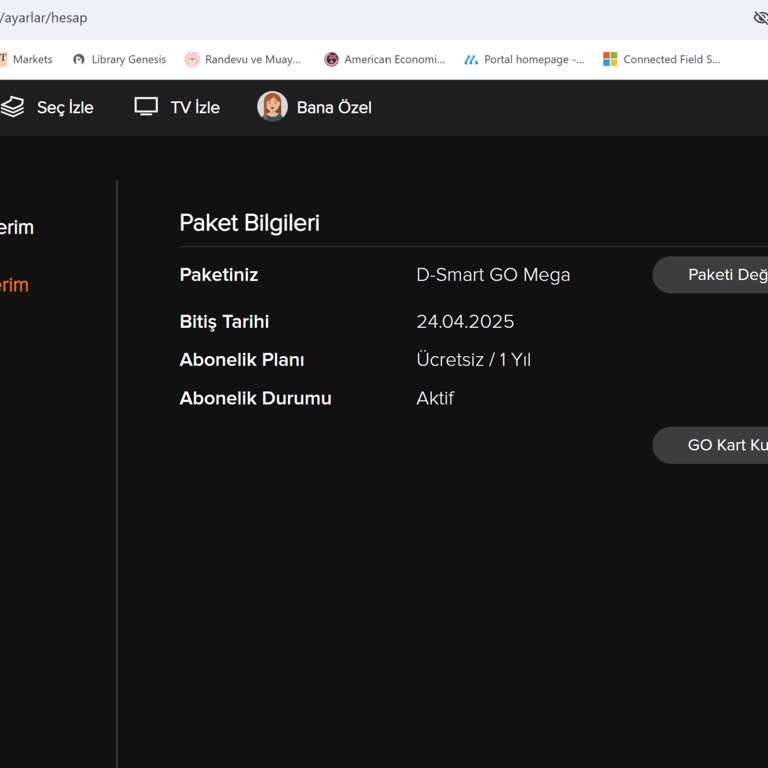768x768 pixels.
Task: Click the D-Smart GO Mega package name
Action: (x=493, y=275)
